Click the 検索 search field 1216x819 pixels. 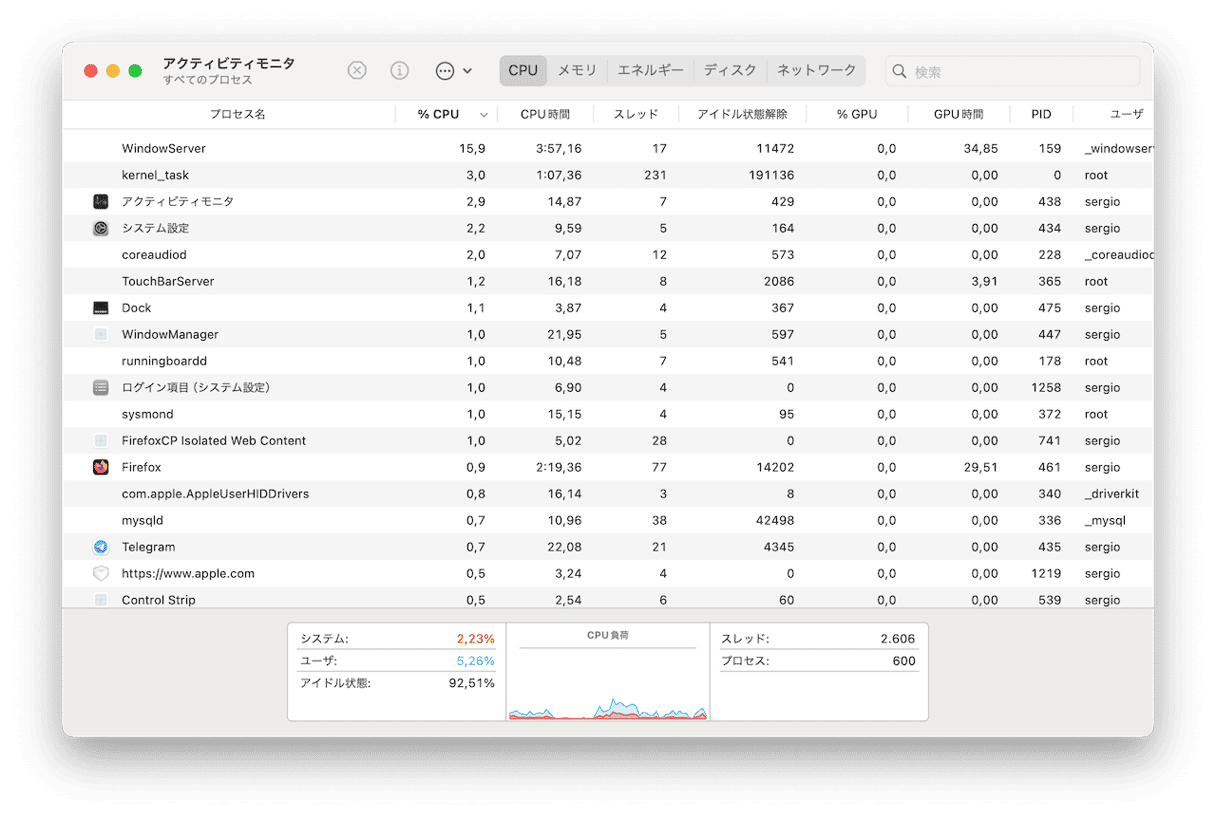[1022, 72]
